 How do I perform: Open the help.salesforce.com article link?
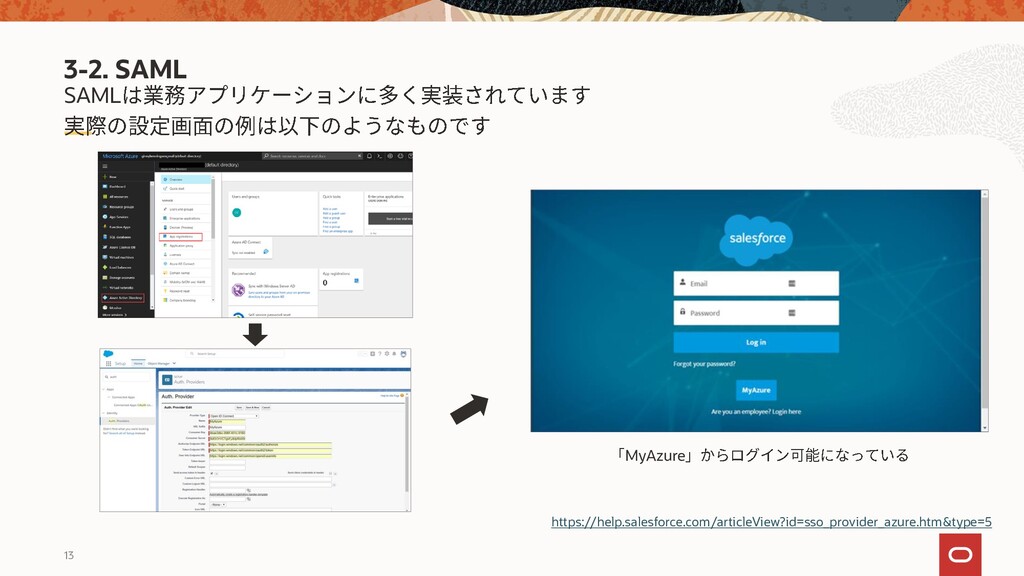(x=771, y=522)
